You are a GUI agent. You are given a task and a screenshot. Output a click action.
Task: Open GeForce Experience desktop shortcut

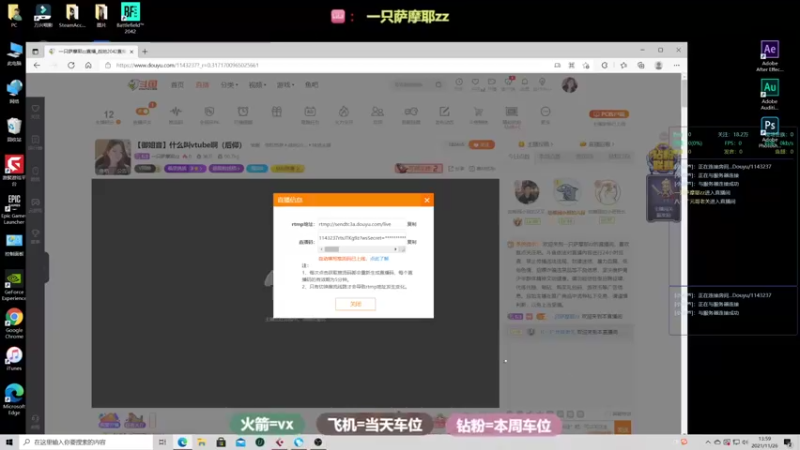coord(14,286)
